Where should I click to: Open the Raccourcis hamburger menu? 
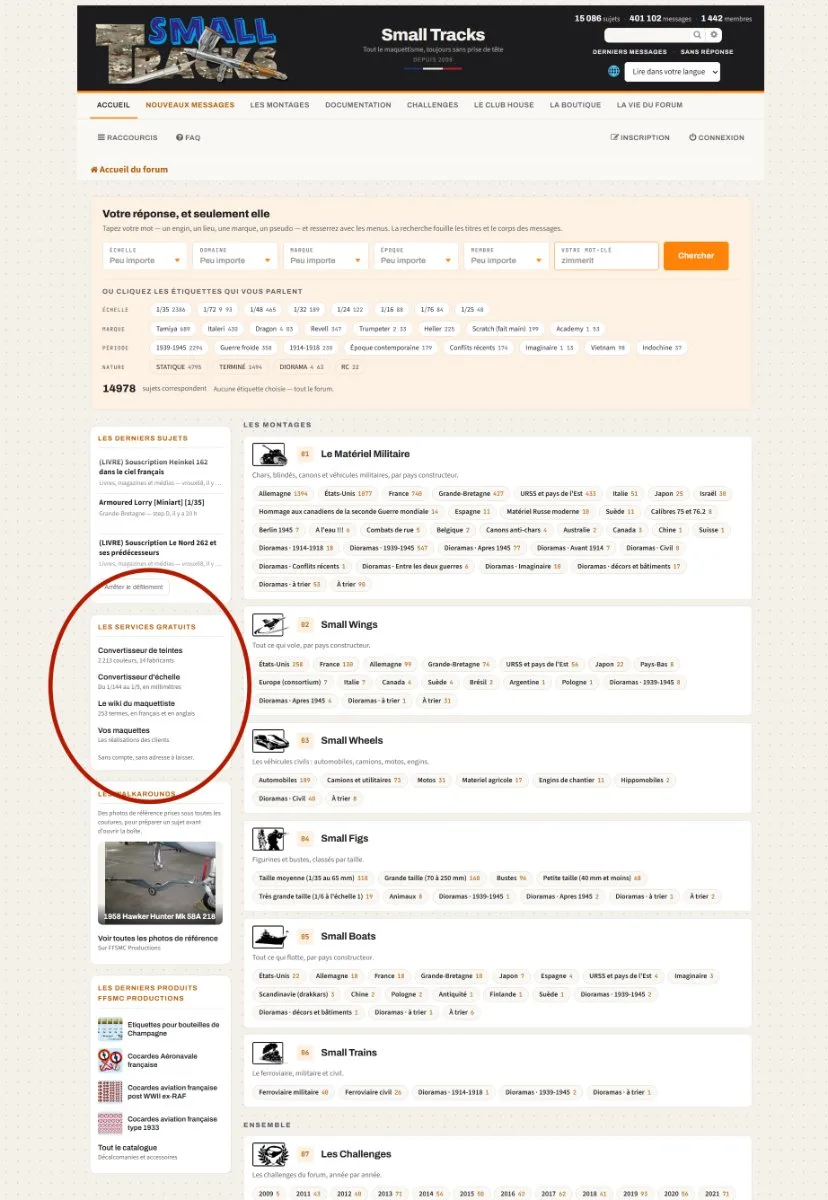coord(127,138)
